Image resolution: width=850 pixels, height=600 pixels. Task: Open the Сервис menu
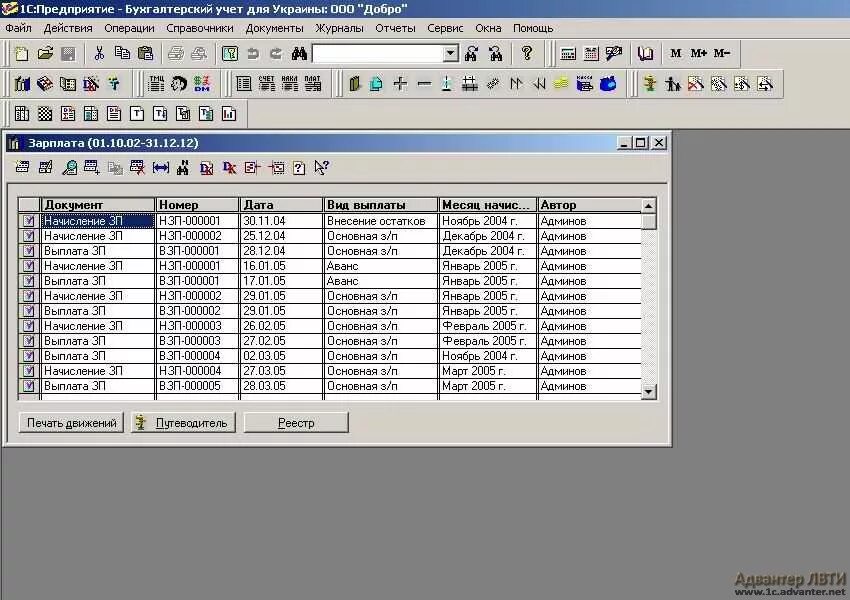pyautogui.click(x=445, y=28)
